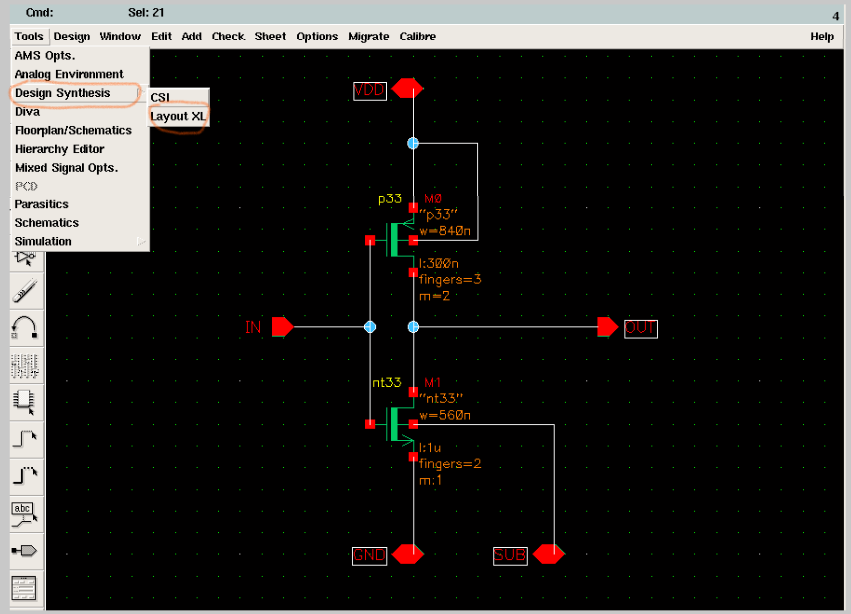Open the Calibre menu

click(x=418, y=36)
